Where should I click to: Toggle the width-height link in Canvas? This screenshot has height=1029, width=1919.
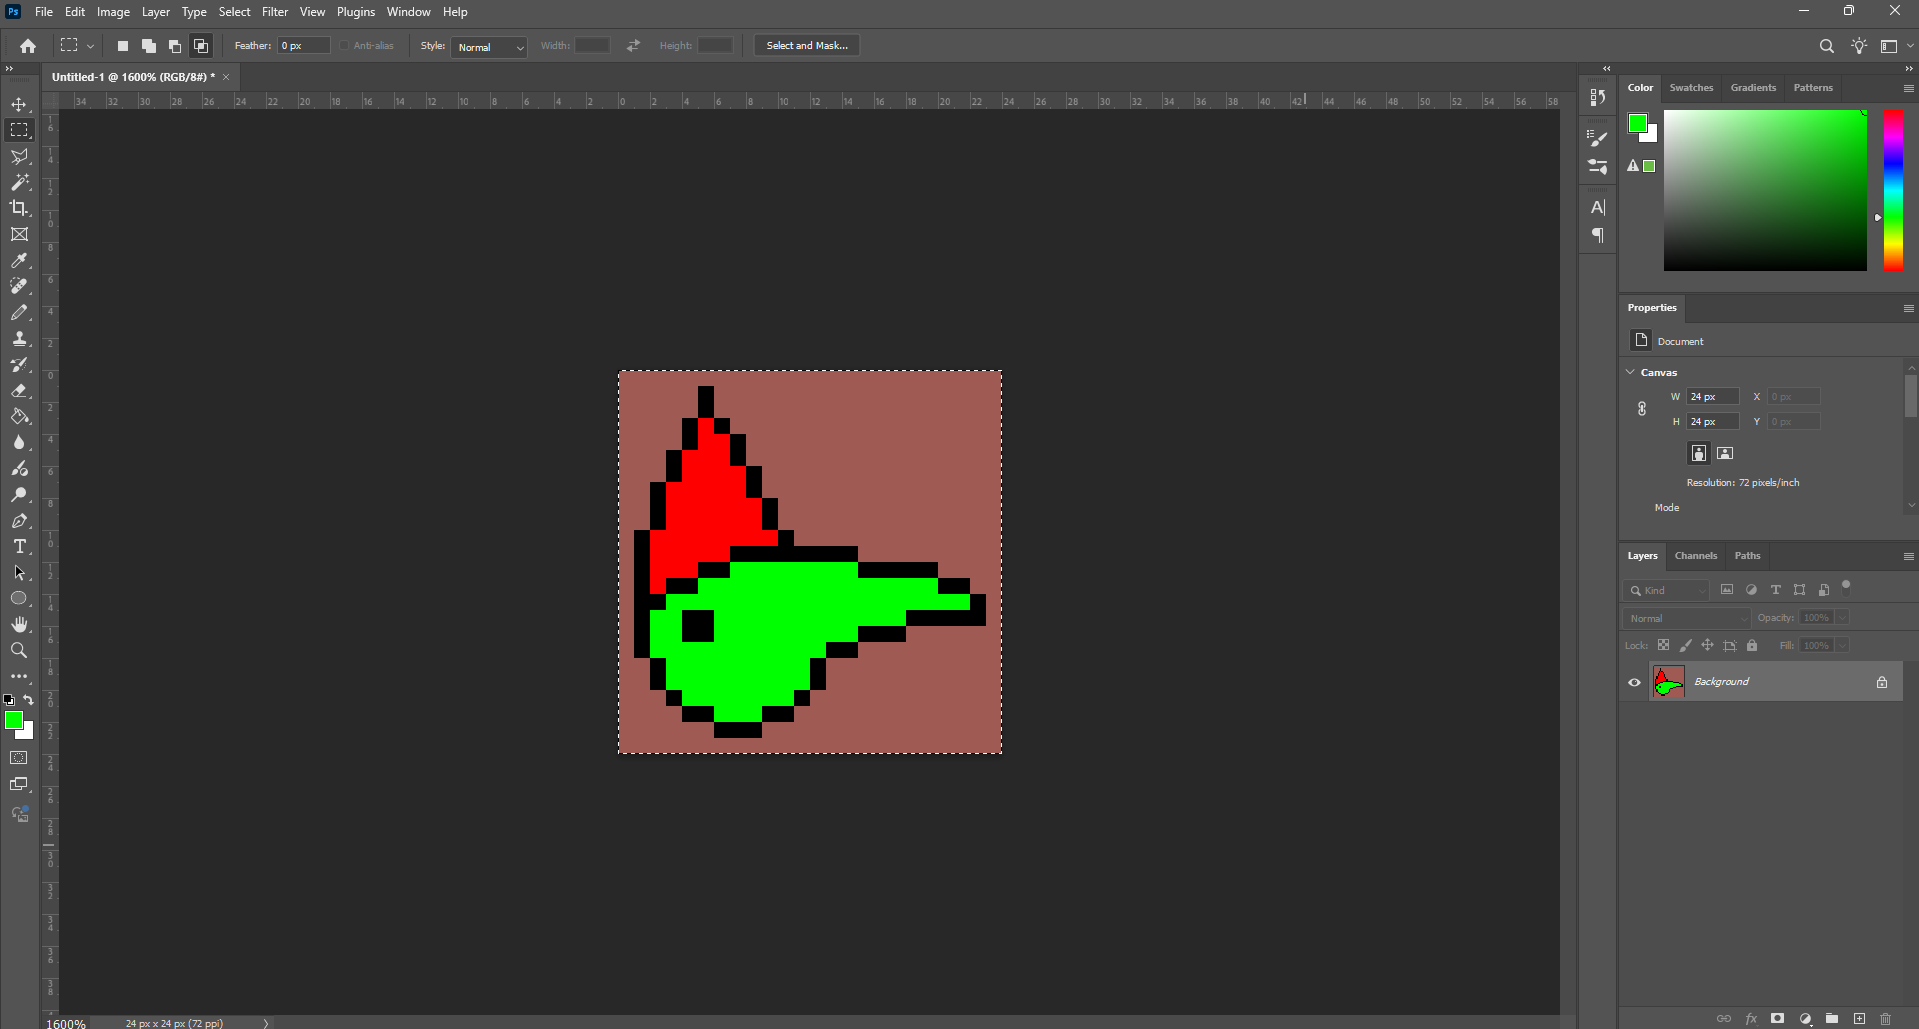point(1641,409)
